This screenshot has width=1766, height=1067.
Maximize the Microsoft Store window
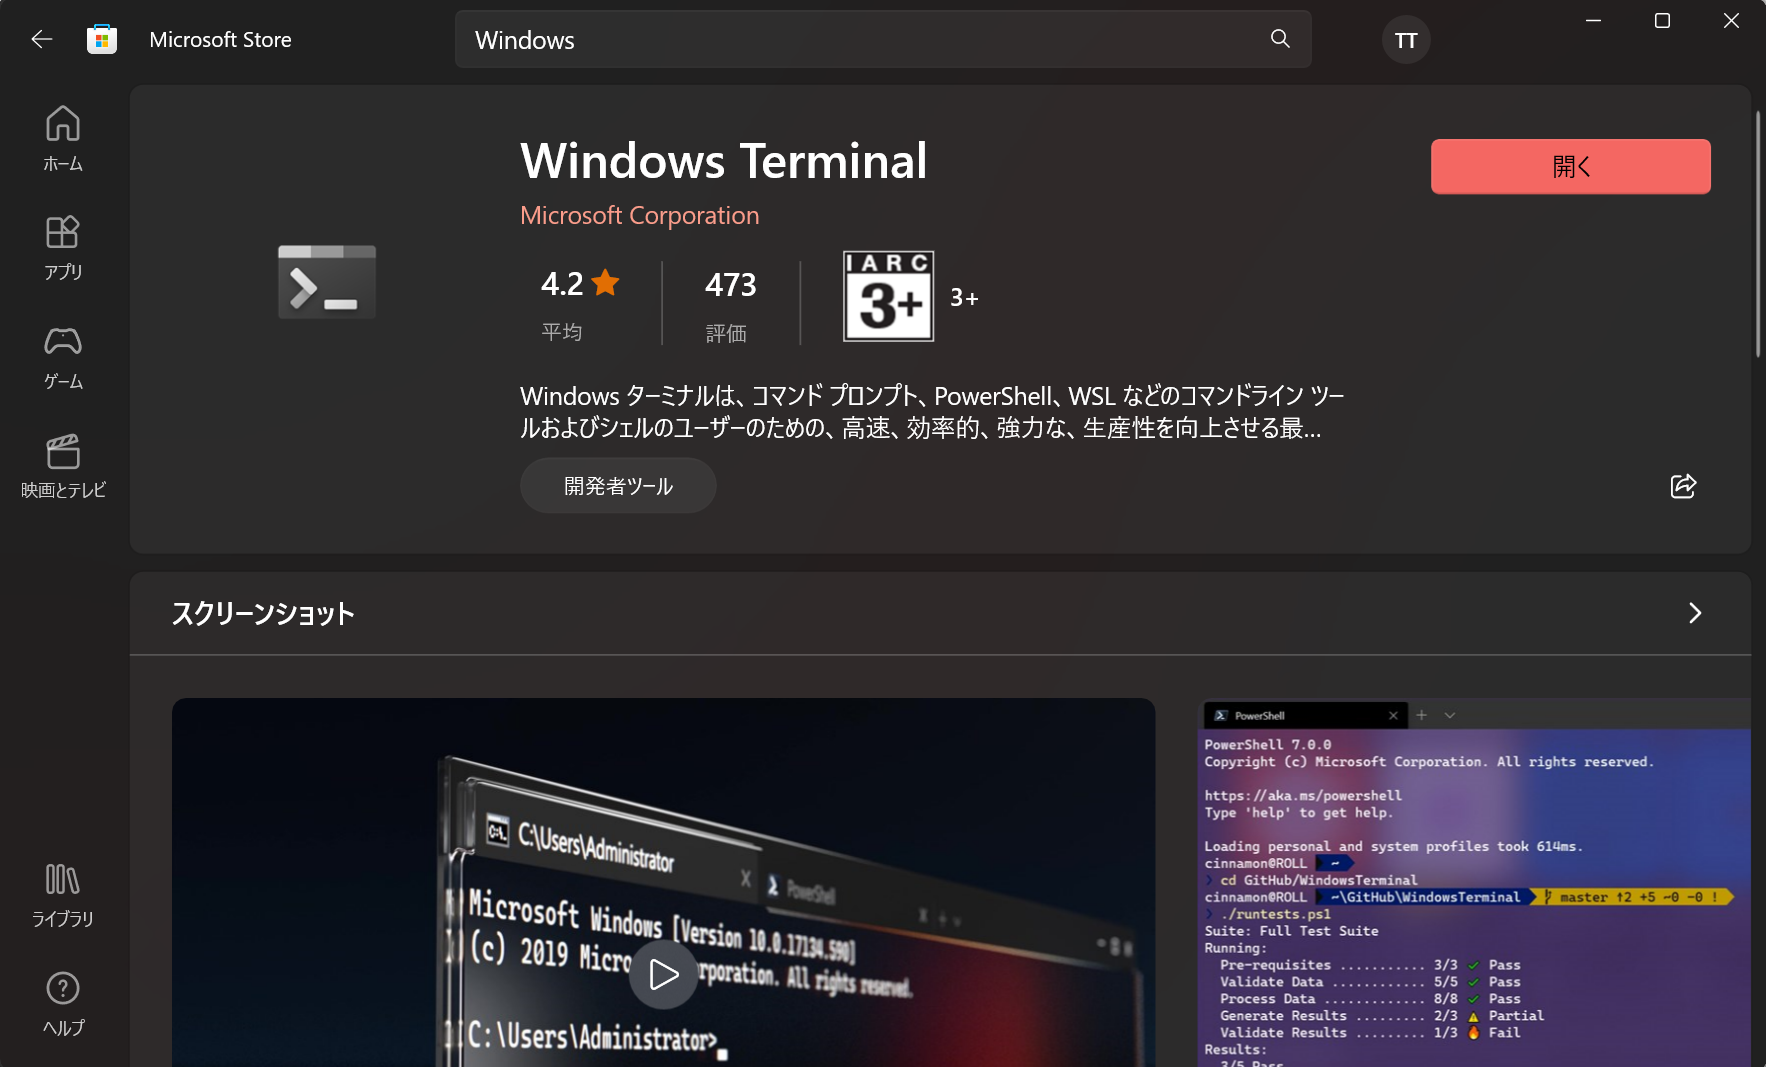[x=1662, y=20]
